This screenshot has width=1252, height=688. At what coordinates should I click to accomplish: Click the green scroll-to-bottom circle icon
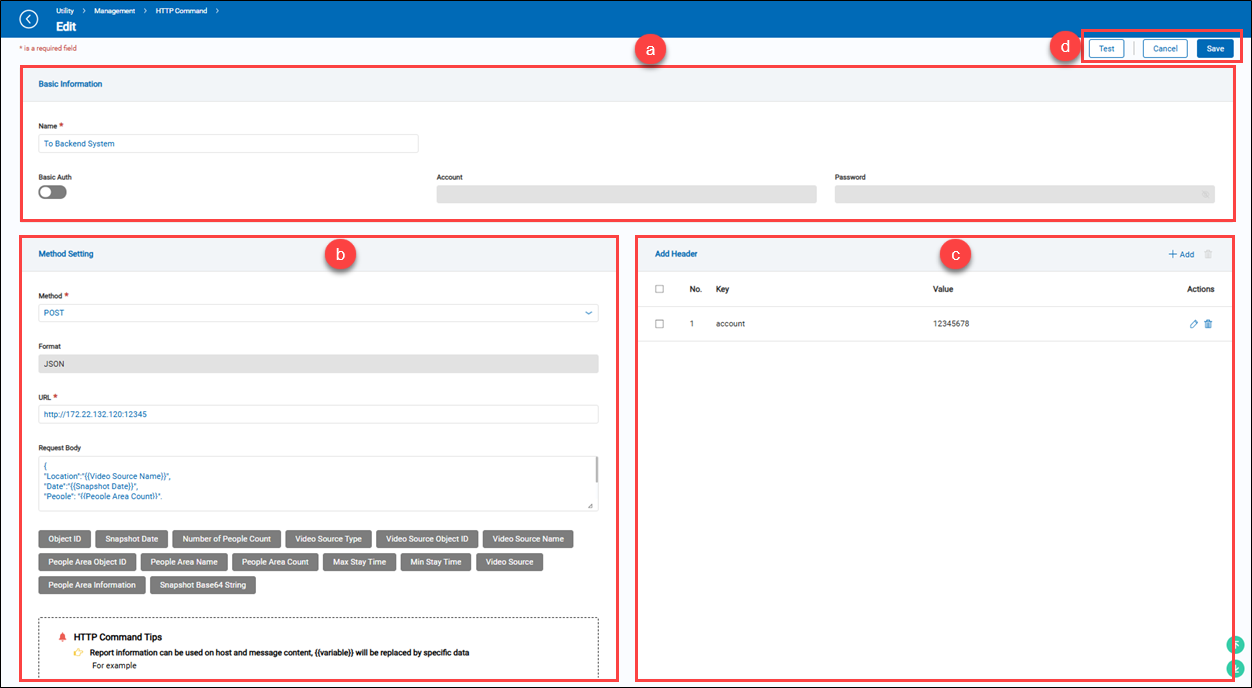pyautogui.click(x=1236, y=668)
